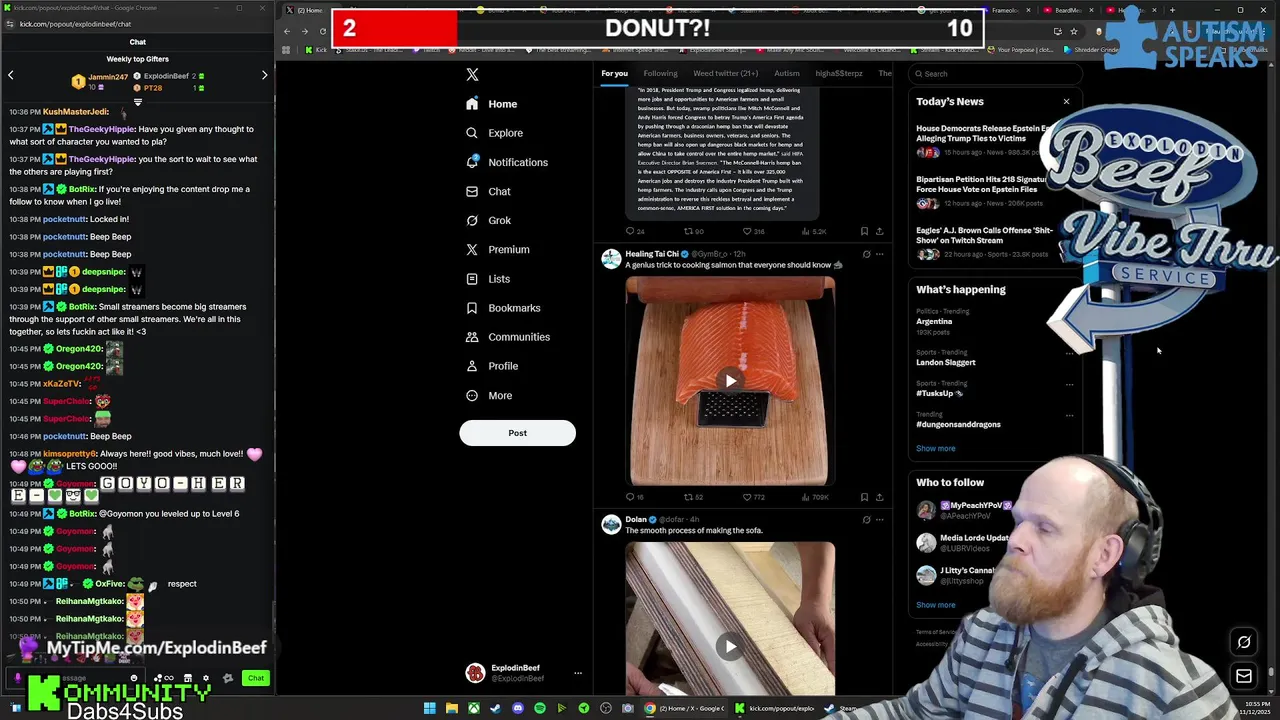Open Discord from the taskbar
The image size is (1280, 720).
517,708
